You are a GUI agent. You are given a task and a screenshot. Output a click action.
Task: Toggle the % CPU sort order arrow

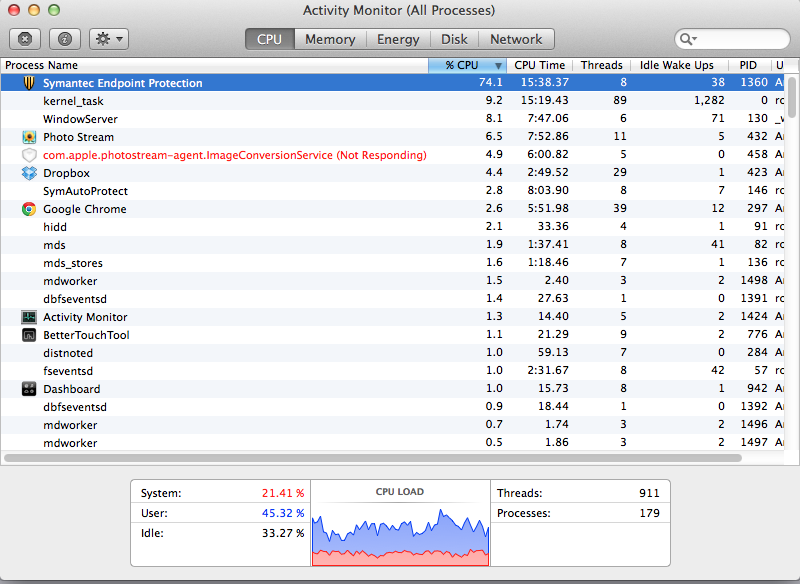coord(498,66)
